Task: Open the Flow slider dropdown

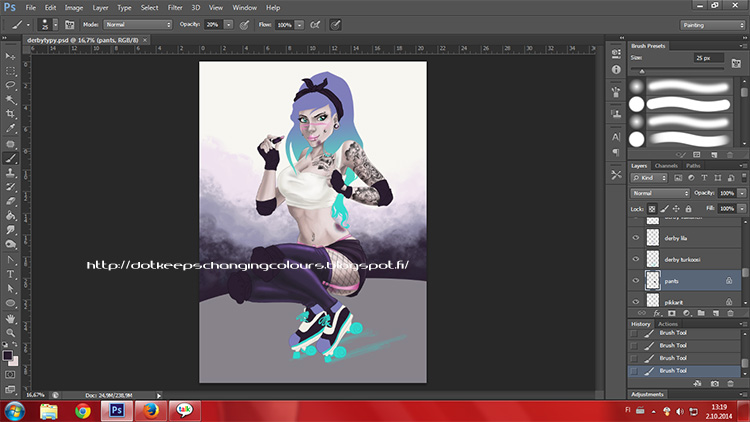Action: pos(299,25)
